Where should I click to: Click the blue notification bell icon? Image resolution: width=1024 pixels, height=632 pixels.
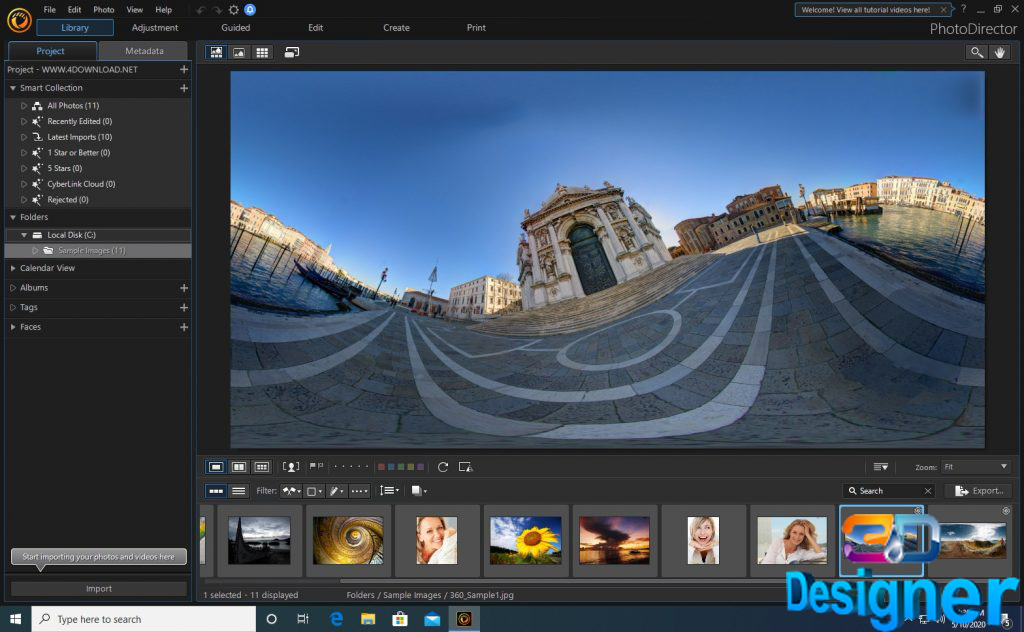250,9
